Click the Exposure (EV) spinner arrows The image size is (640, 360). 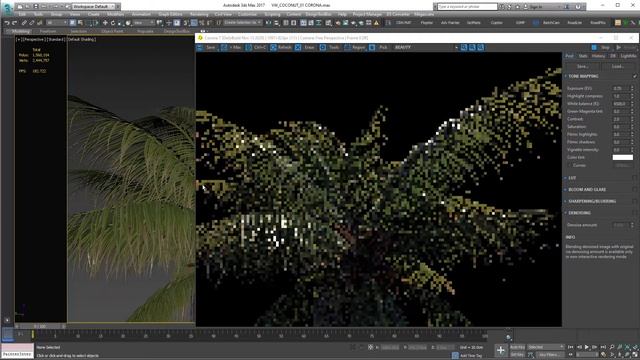632,88
